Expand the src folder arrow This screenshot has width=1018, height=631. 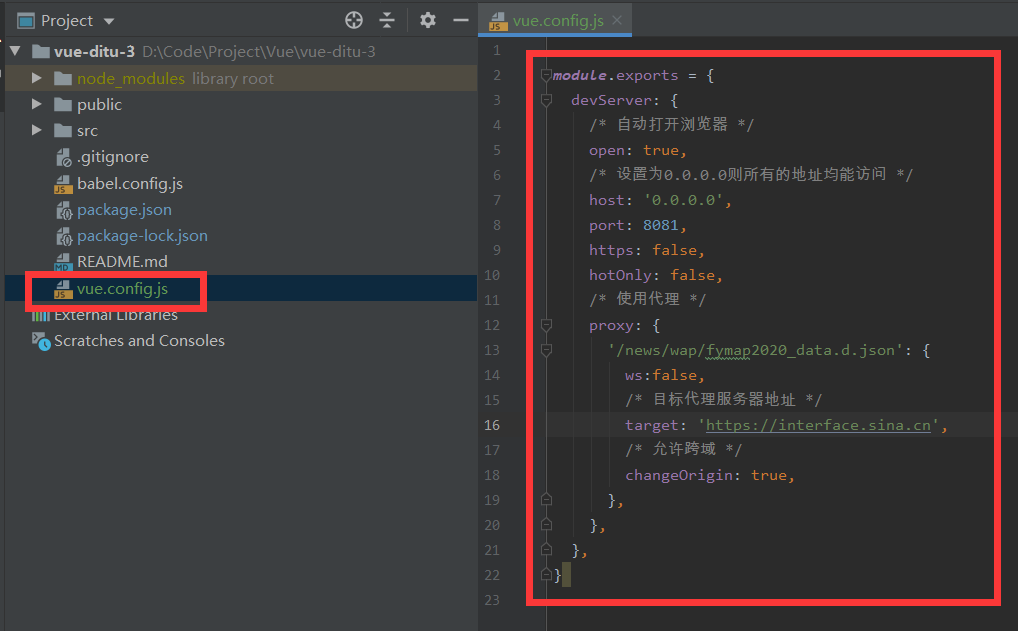click(x=37, y=130)
